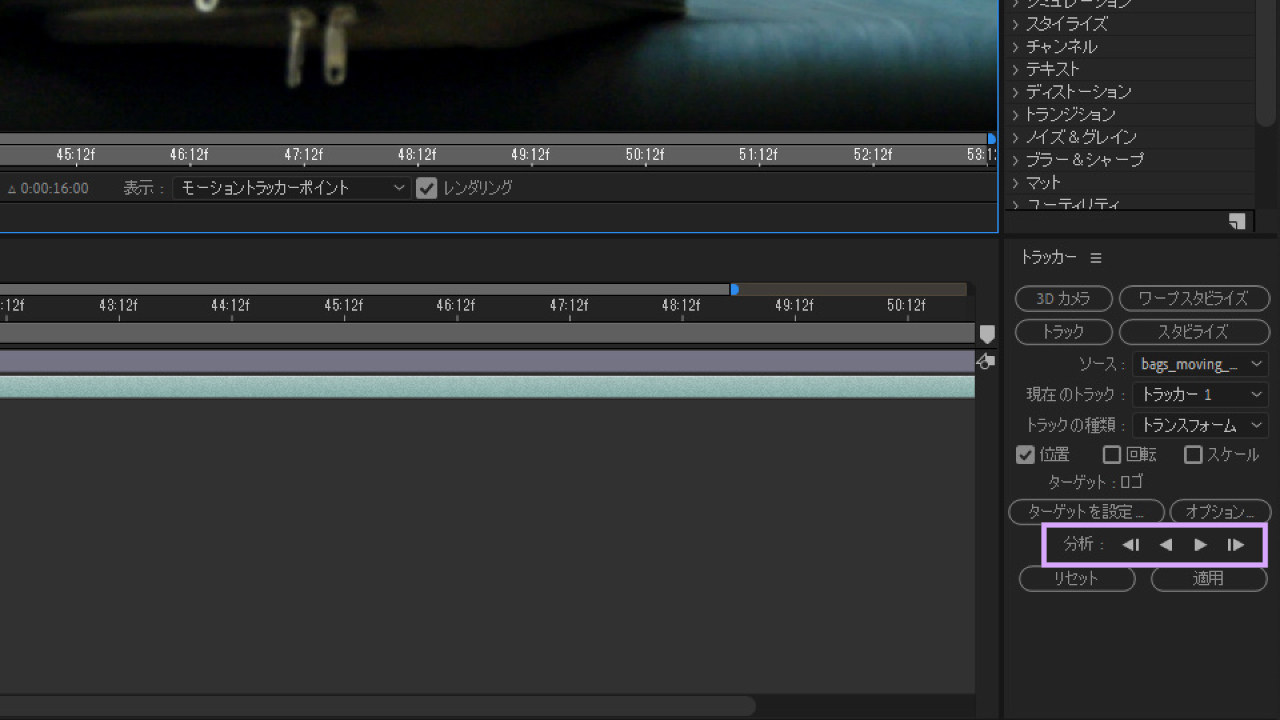1280x720 pixels.
Task: Click the effects panel vertical scrollbar
Action: 1266,62
